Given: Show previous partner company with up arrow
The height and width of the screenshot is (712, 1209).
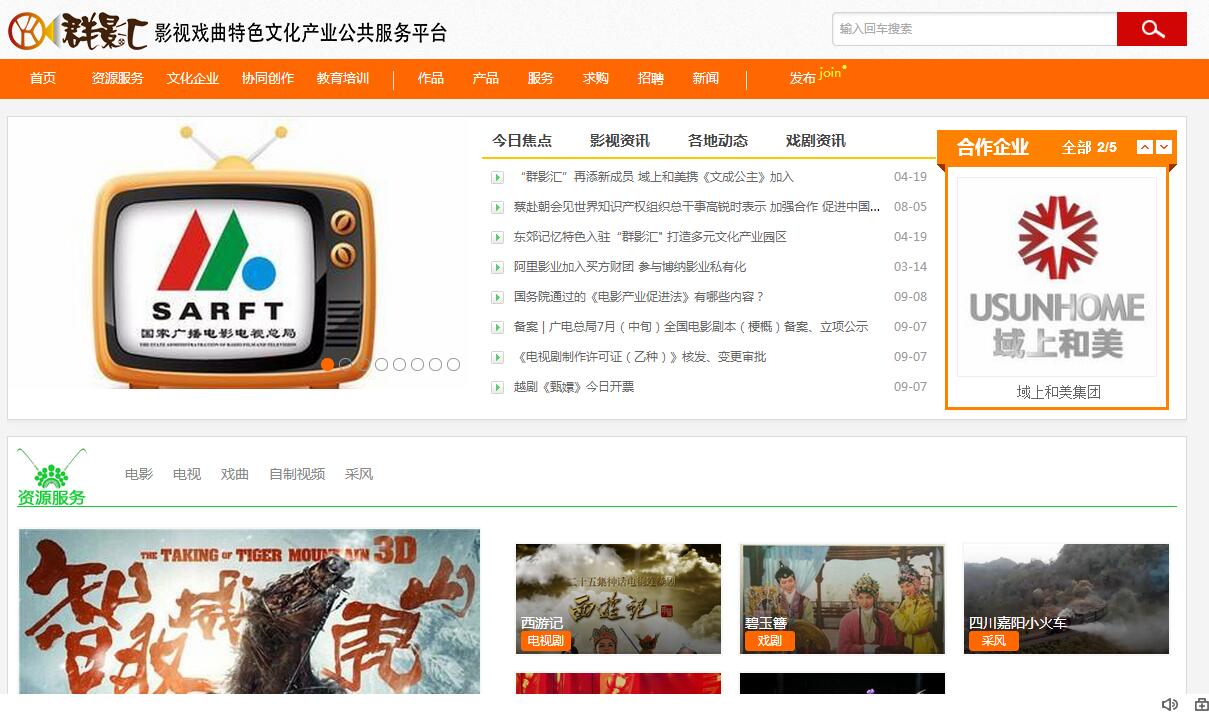Looking at the screenshot, I should [1145, 147].
